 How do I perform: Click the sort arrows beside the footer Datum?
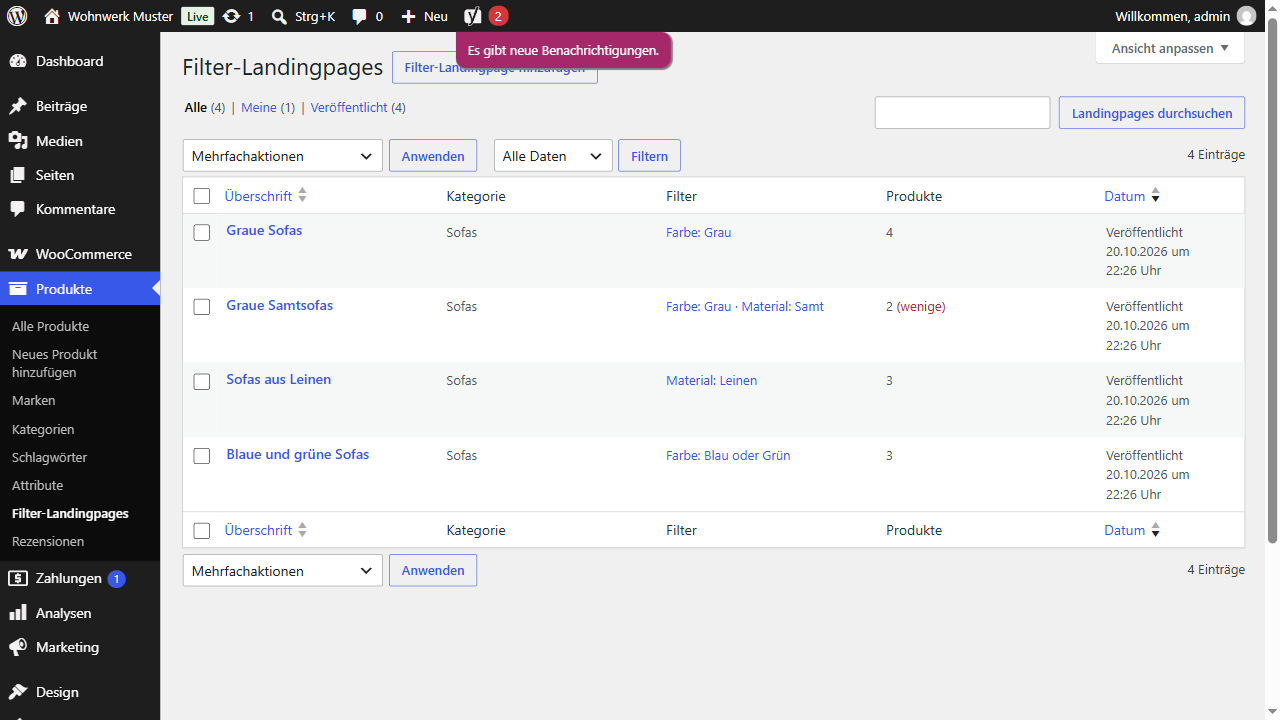click(x=1156, y=530)
